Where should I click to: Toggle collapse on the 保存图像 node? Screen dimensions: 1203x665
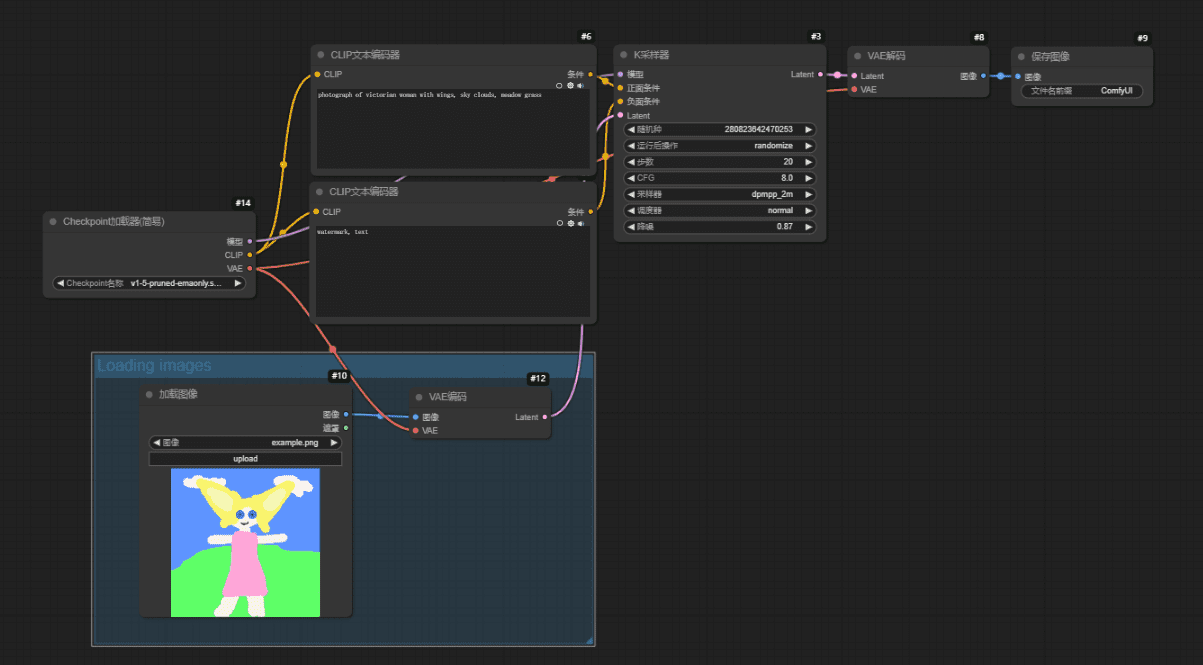coord(1020,56)
